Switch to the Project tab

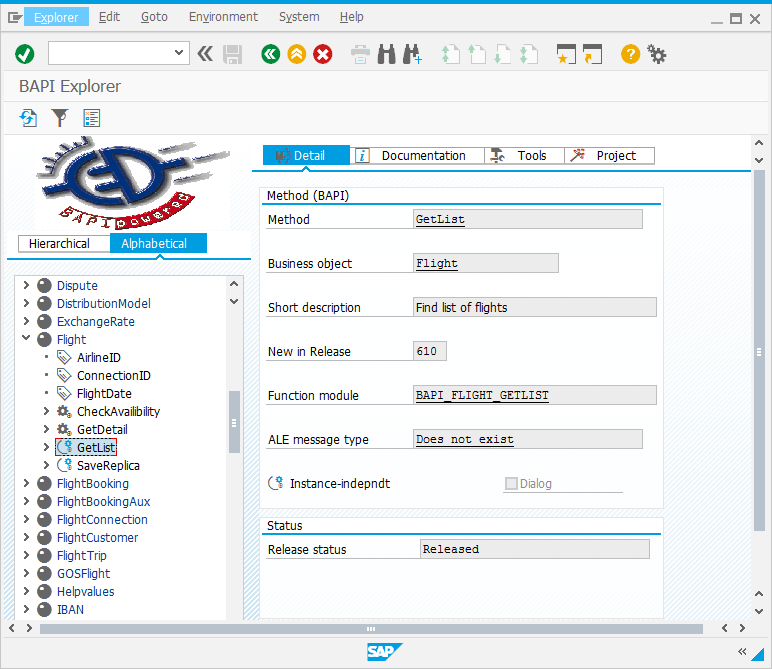[x=609, y=156]
